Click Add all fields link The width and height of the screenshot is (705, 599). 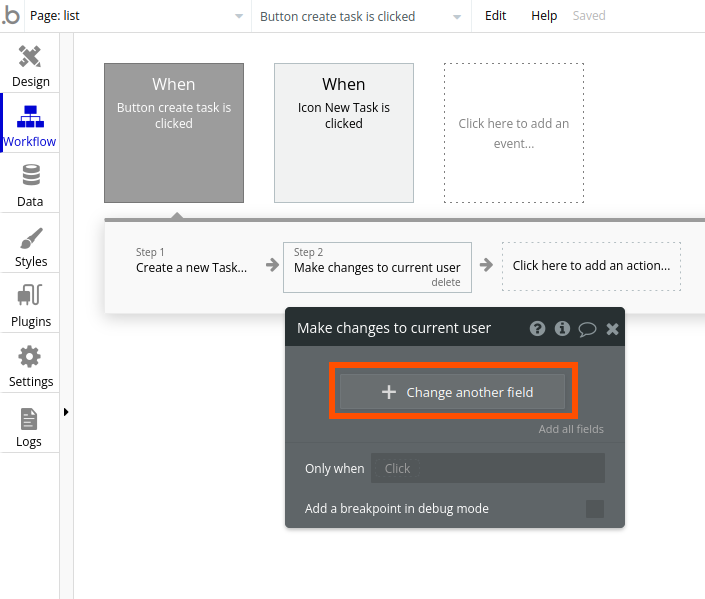click(x=571, y=429)
